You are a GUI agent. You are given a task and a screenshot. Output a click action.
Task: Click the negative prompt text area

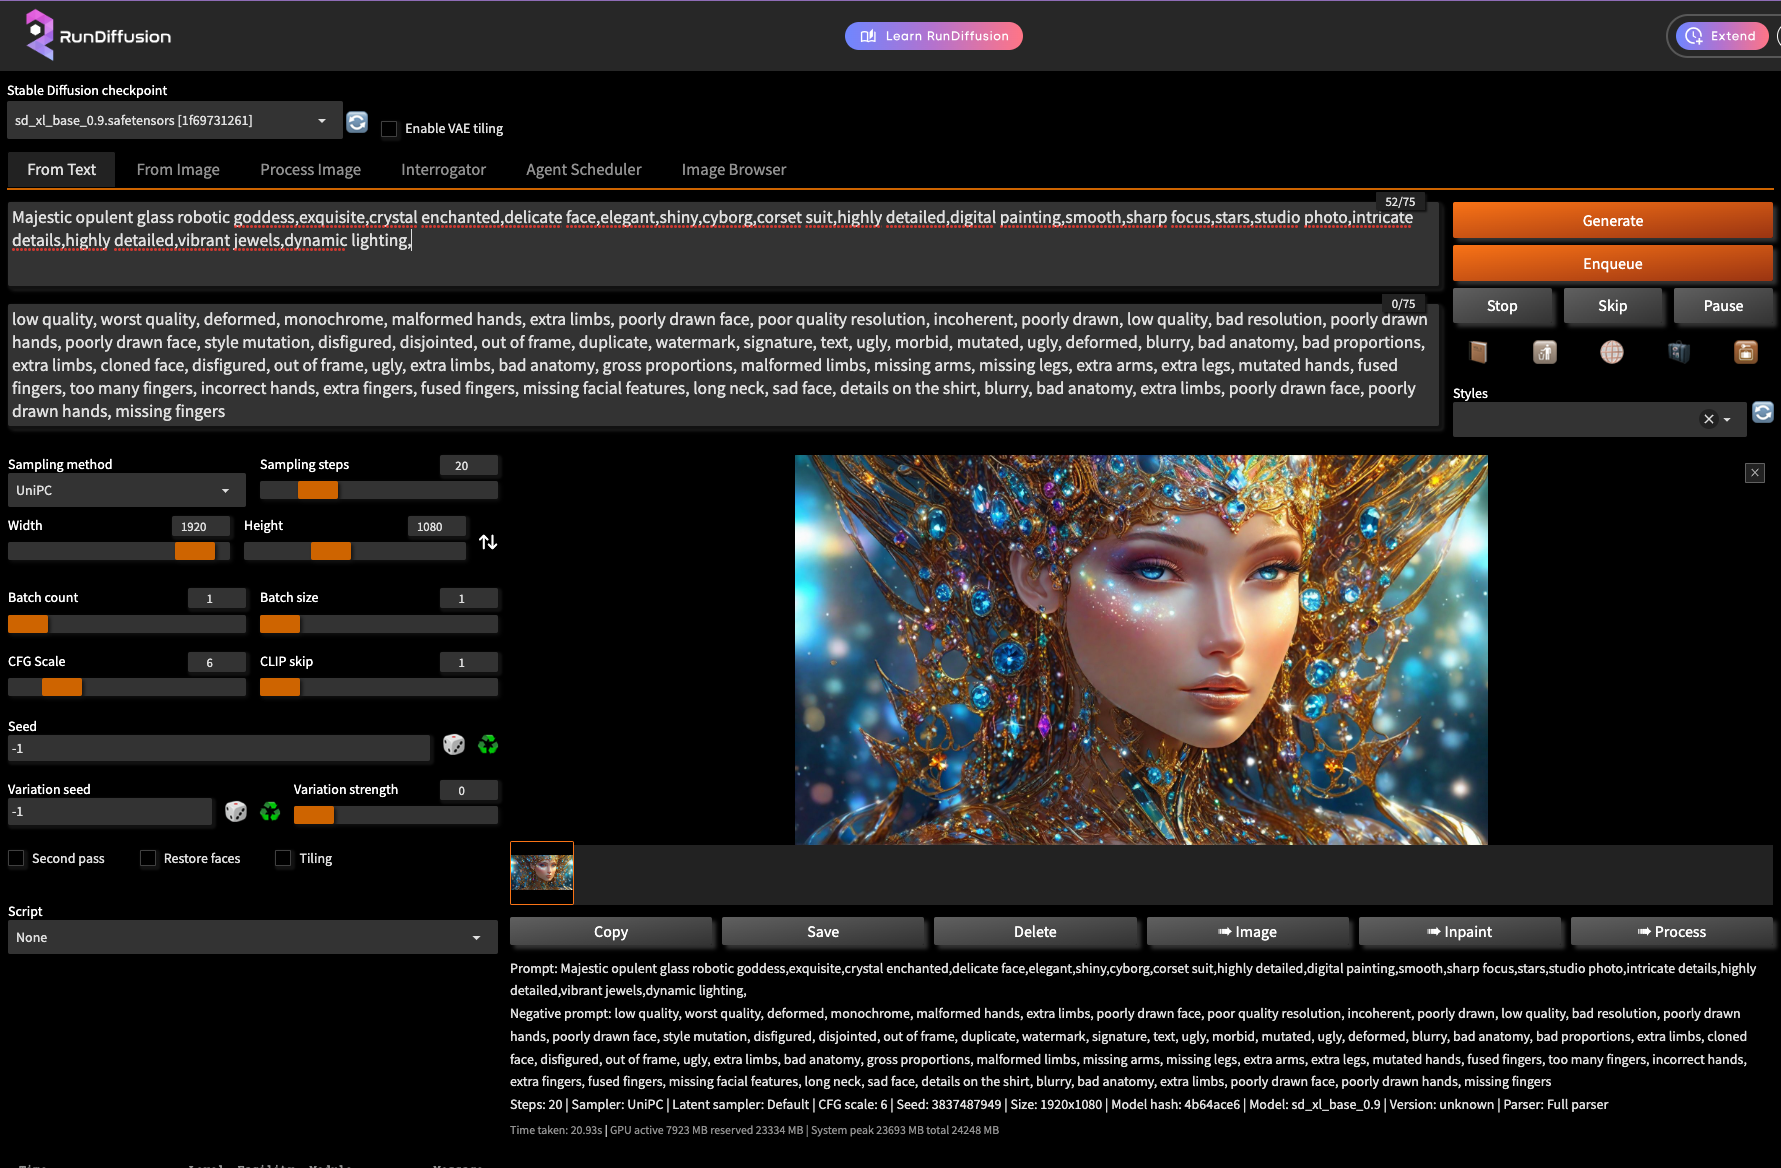pyautogui.click(x=723, y=365)
